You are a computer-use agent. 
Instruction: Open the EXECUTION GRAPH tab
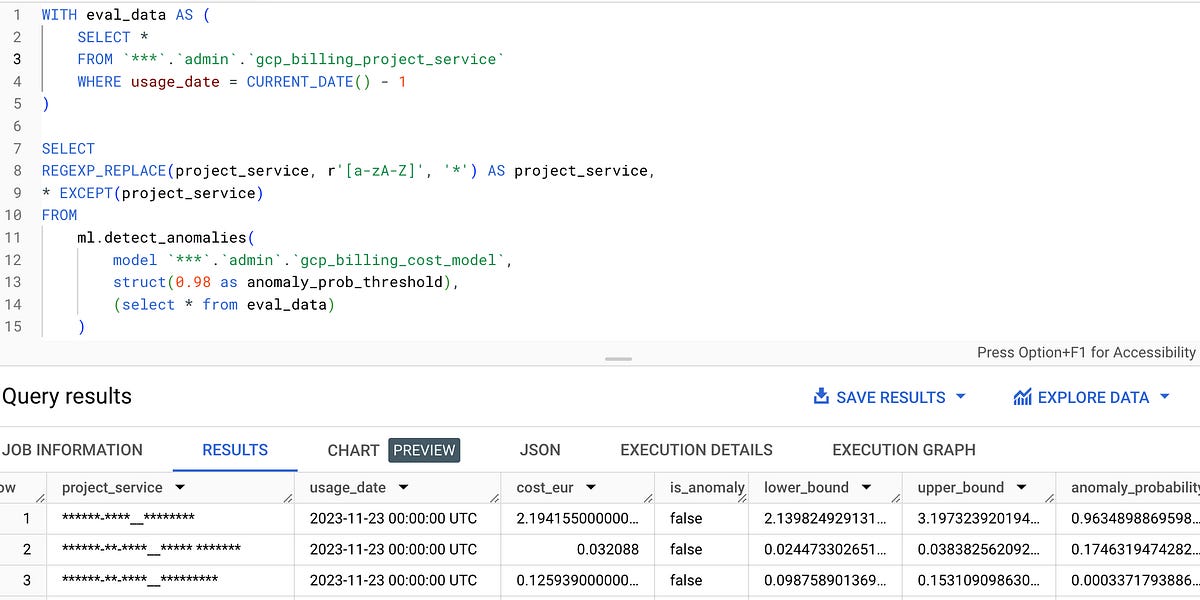[903, 450]
